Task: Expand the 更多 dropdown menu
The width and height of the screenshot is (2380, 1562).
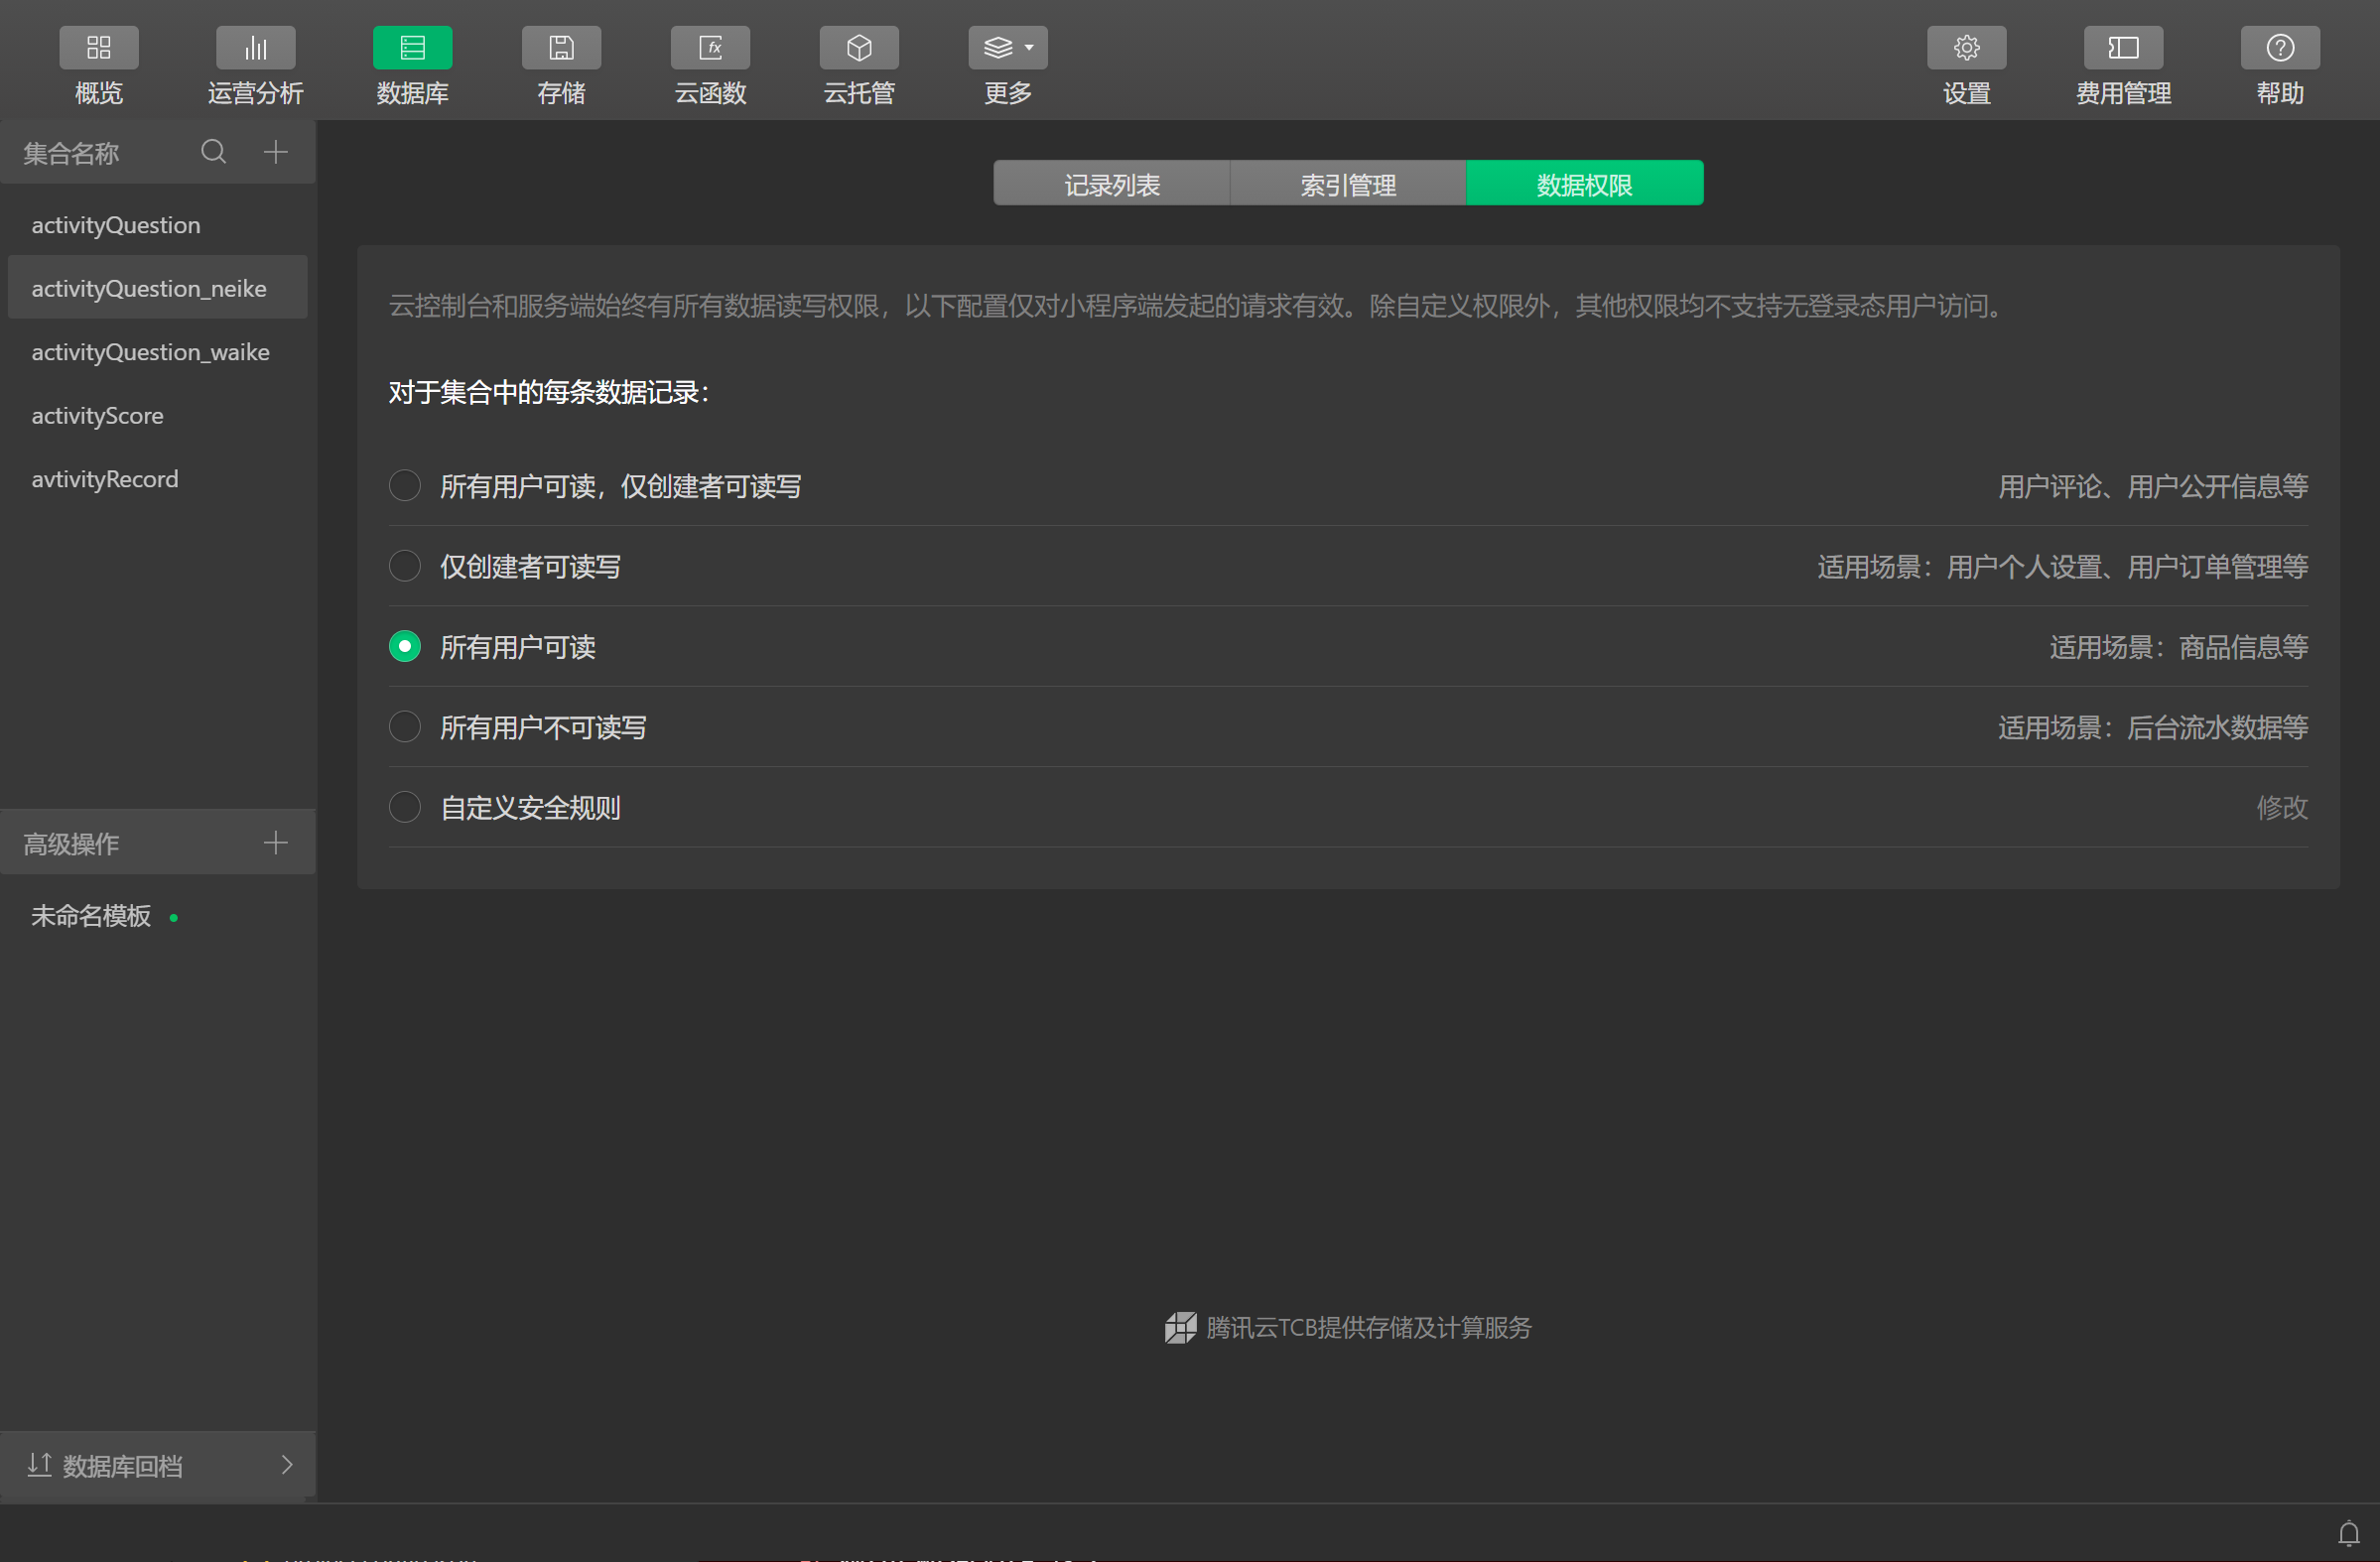Action: click(1007, 47)
